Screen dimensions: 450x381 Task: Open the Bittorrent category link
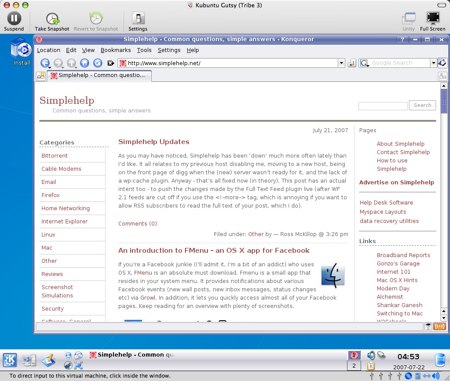[x=54, y=156]
